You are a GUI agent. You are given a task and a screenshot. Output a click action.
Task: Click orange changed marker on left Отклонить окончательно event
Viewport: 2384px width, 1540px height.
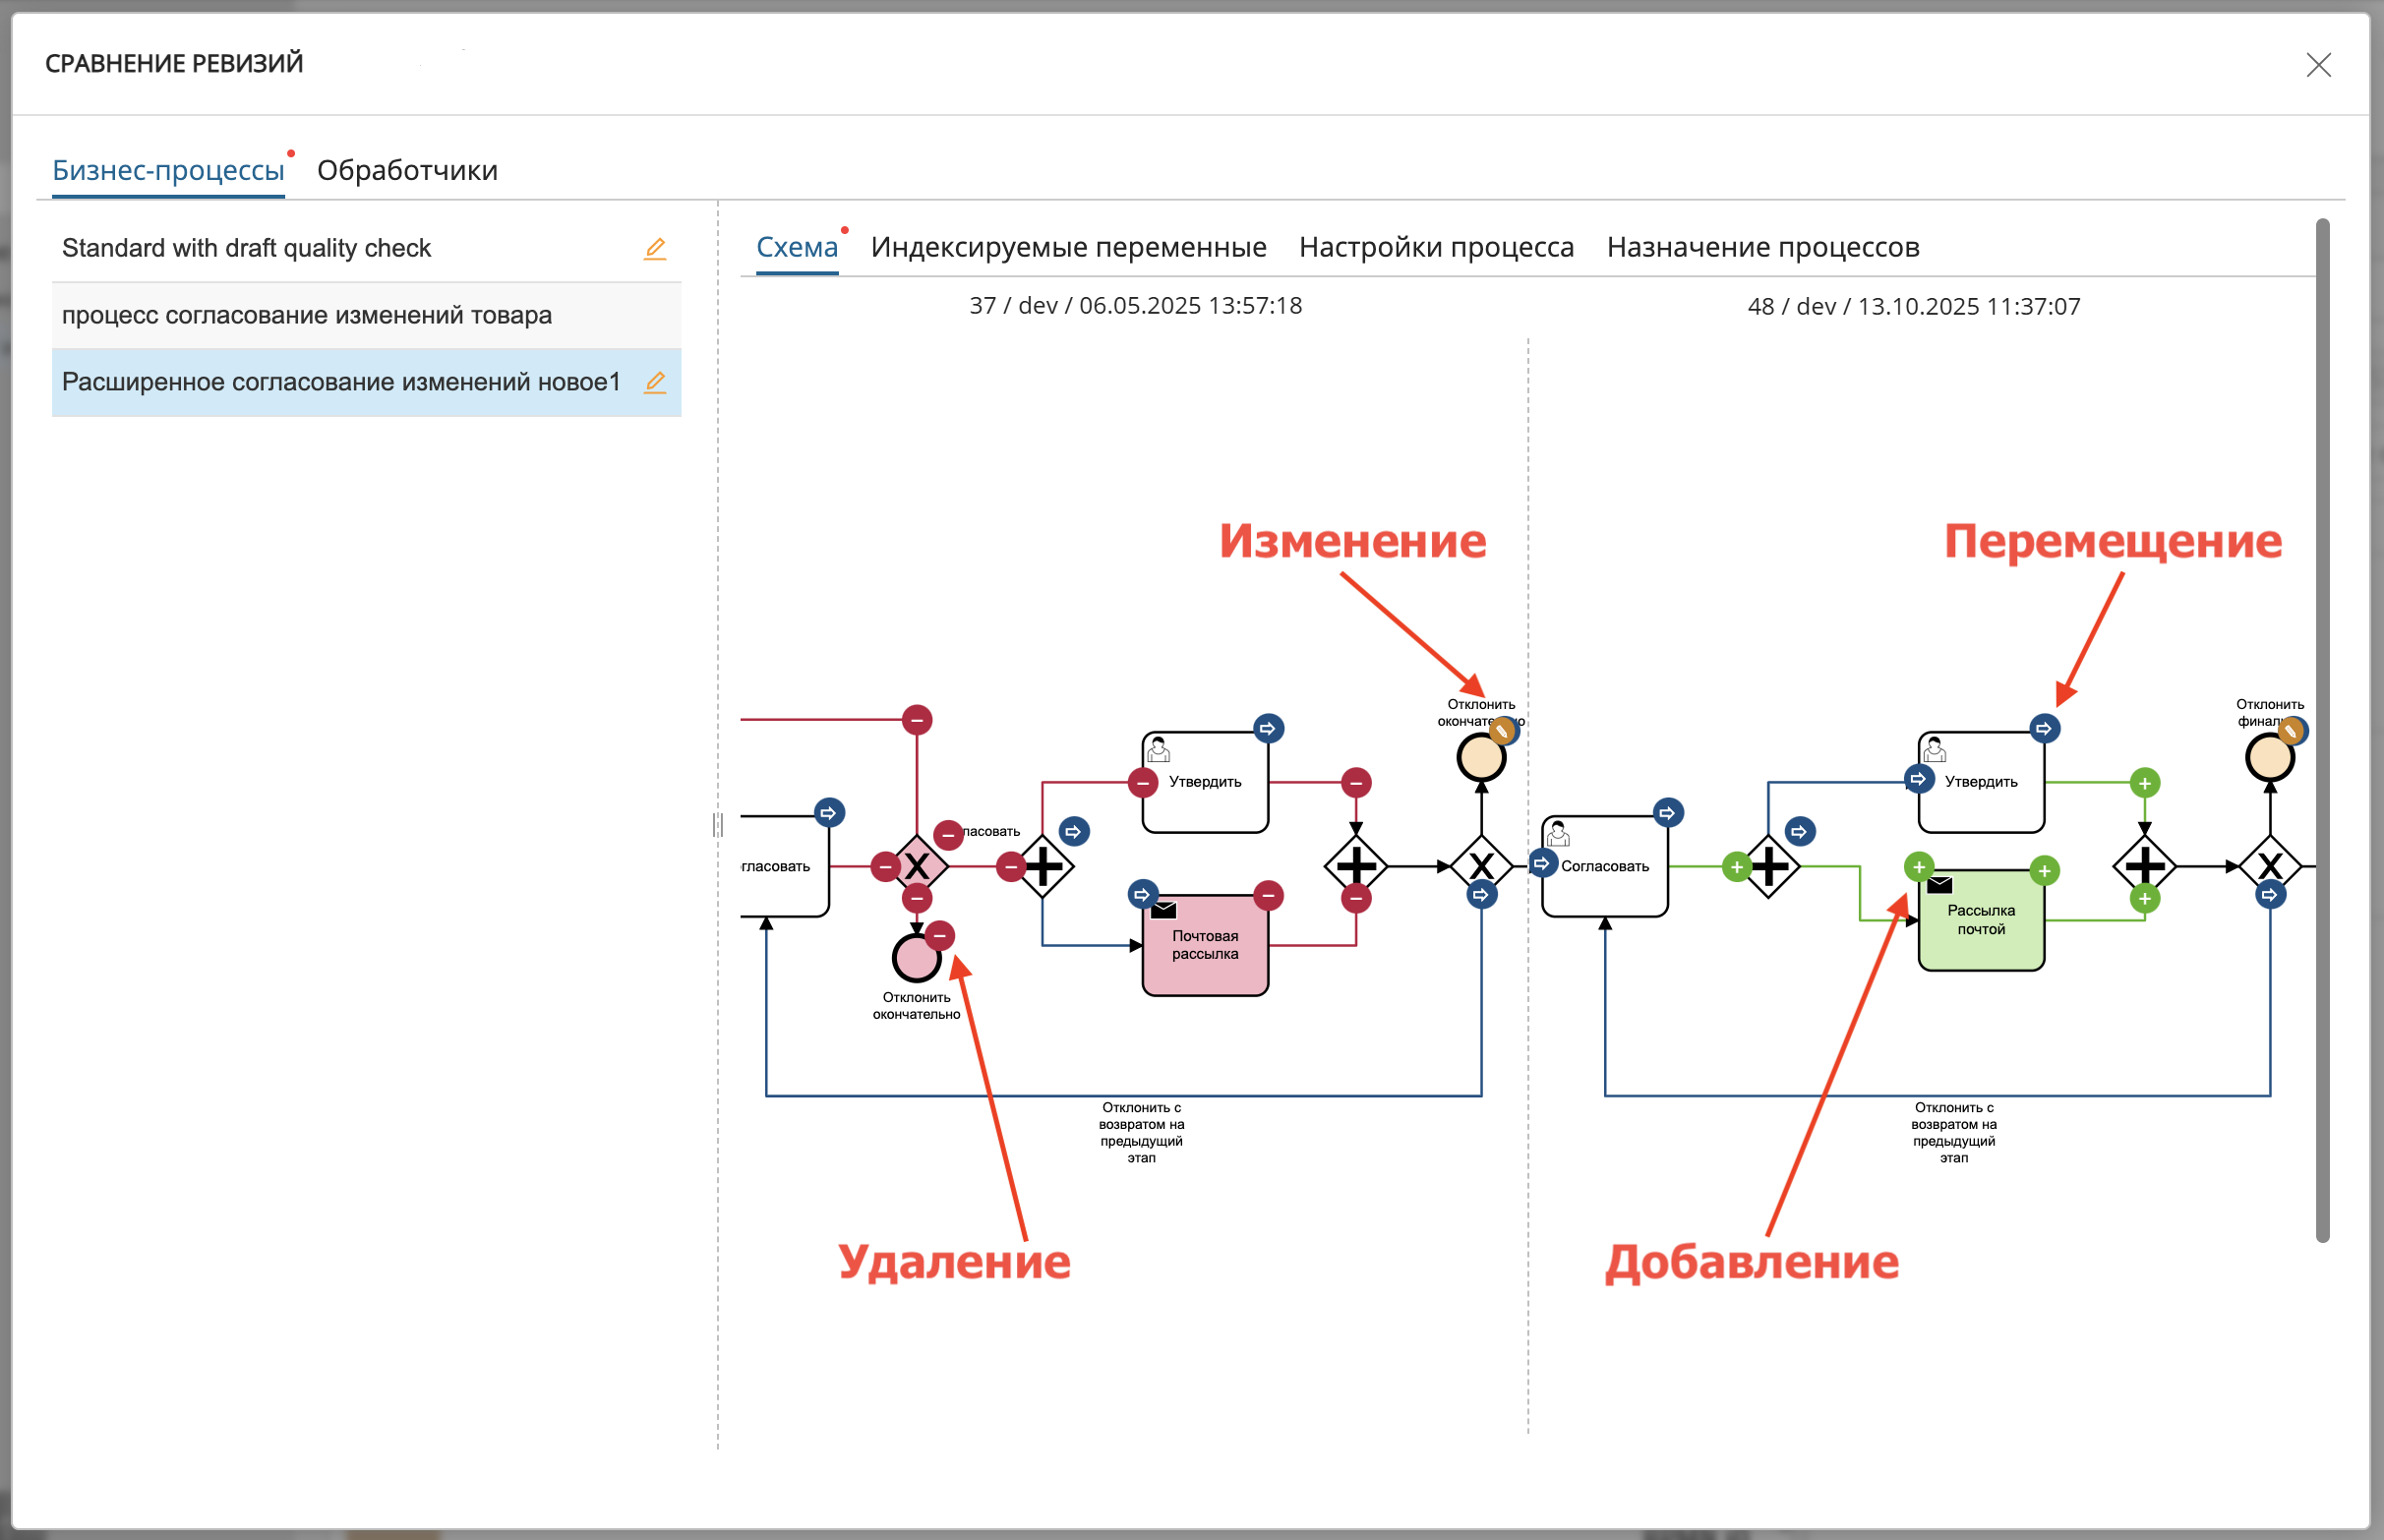coord(1501,731)
